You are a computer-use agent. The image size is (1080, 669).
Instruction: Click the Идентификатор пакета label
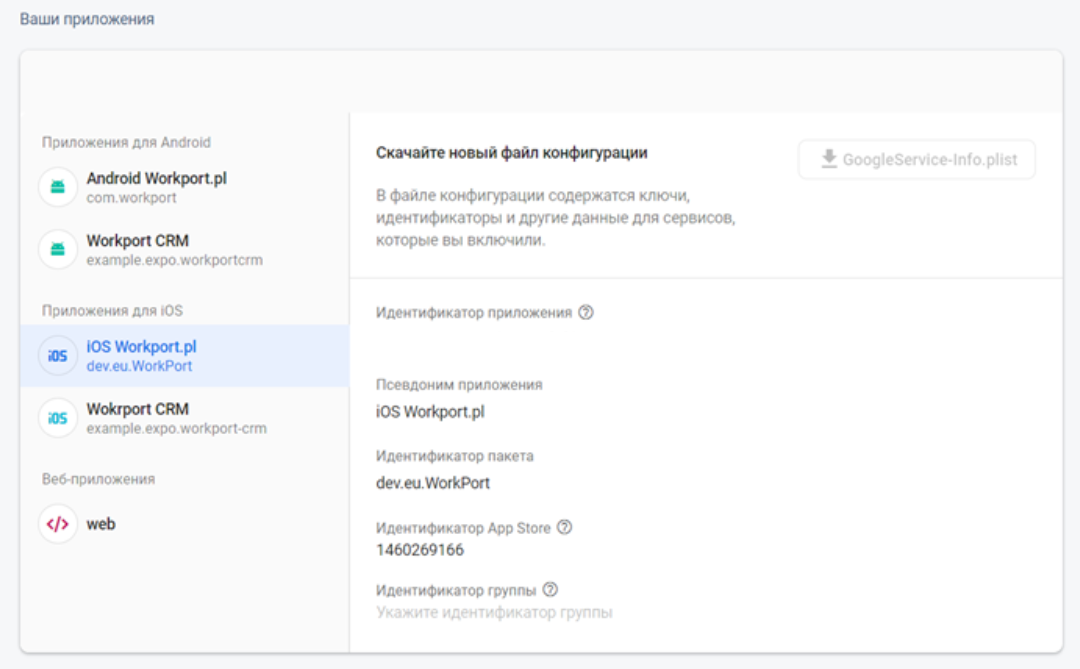[x=455, y=456]
